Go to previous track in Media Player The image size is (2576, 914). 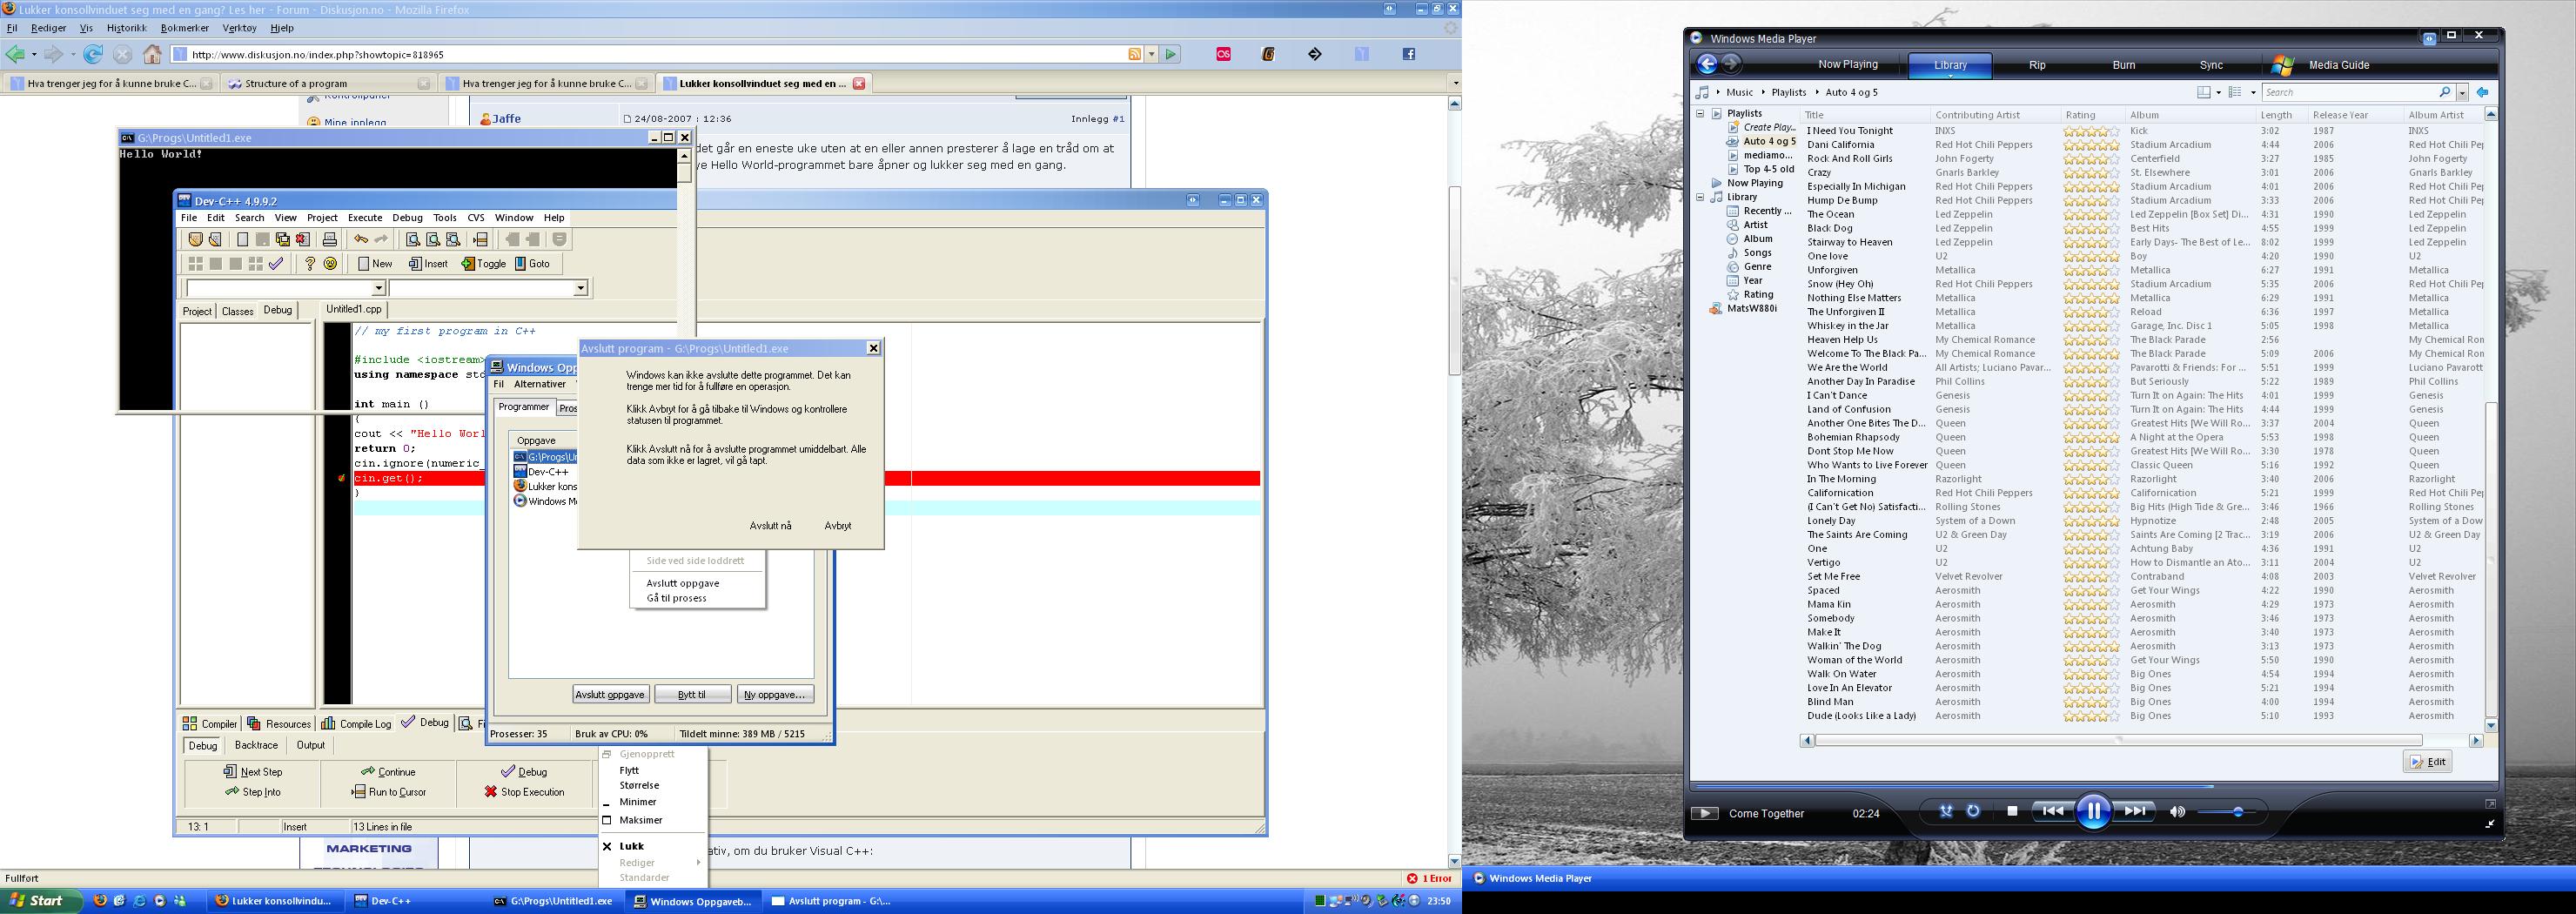(2053, 811)
